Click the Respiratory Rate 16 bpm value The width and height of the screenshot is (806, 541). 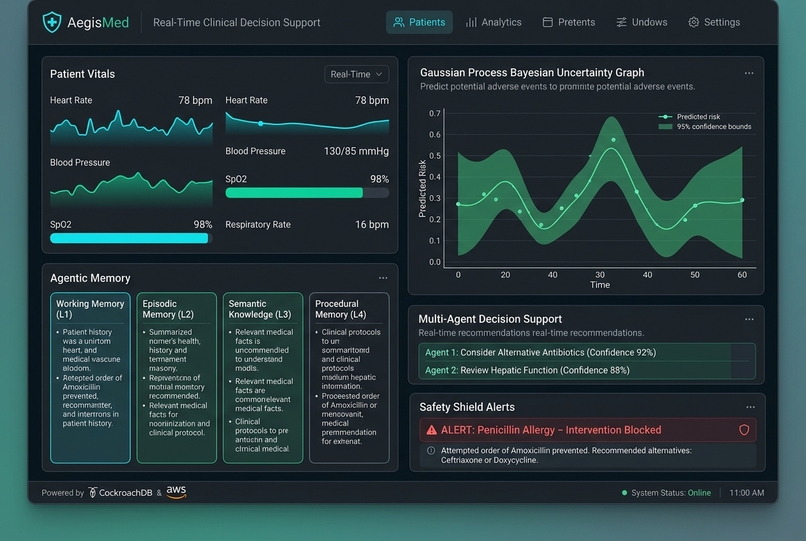tap(372, 225)
